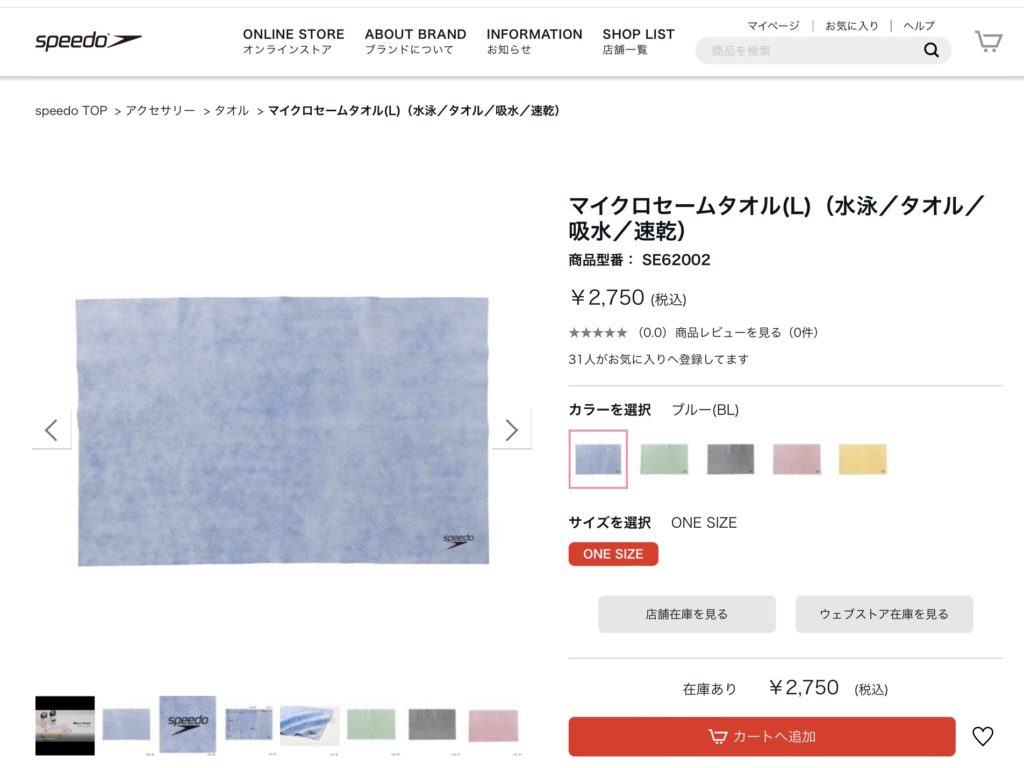Add product to favorites with heart icon
This screenshot has width=1024, height=768.
983,737
